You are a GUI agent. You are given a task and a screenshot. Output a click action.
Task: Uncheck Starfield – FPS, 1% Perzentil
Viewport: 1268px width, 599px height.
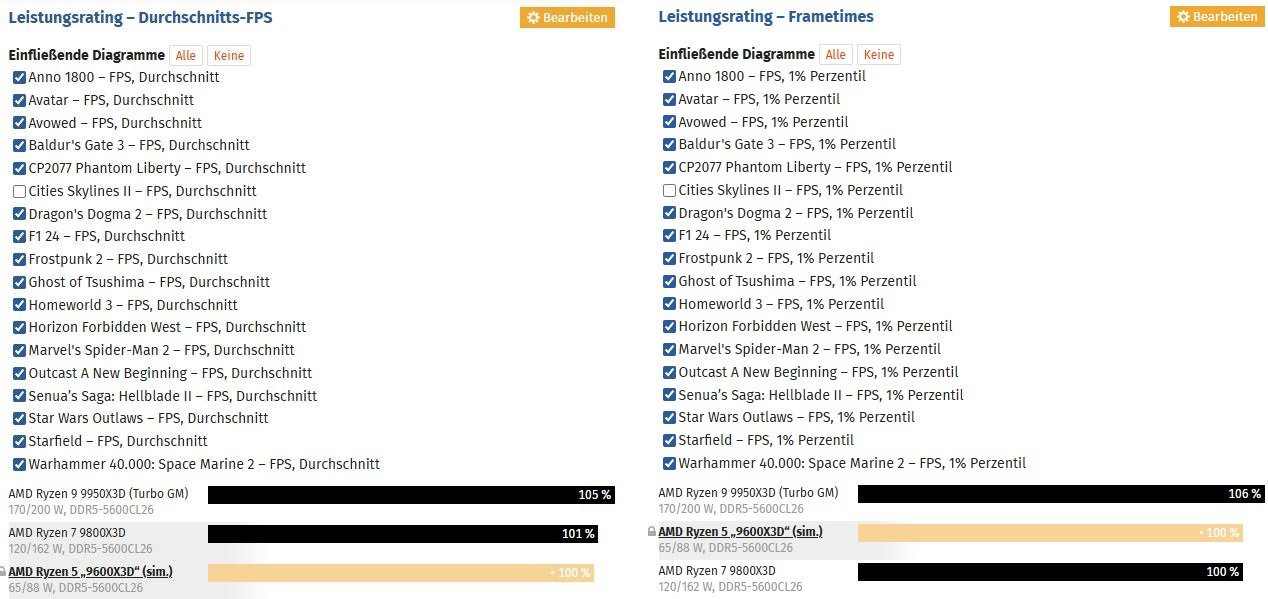click(670, 440)
